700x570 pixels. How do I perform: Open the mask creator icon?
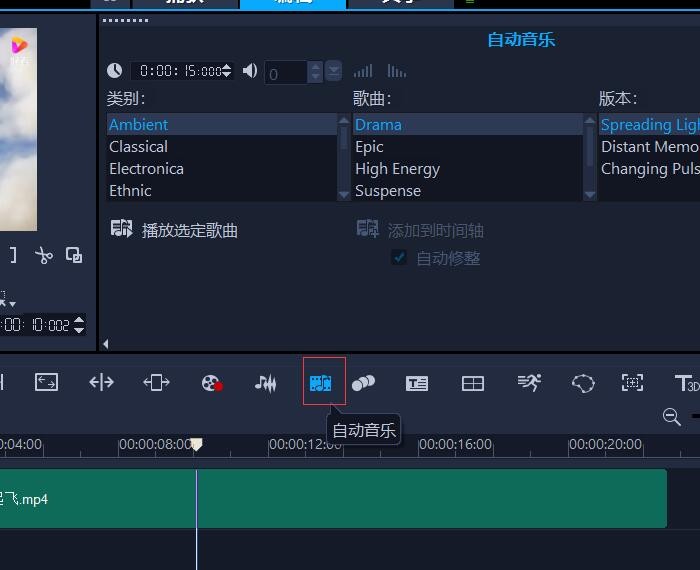click(x=583, y=383)
